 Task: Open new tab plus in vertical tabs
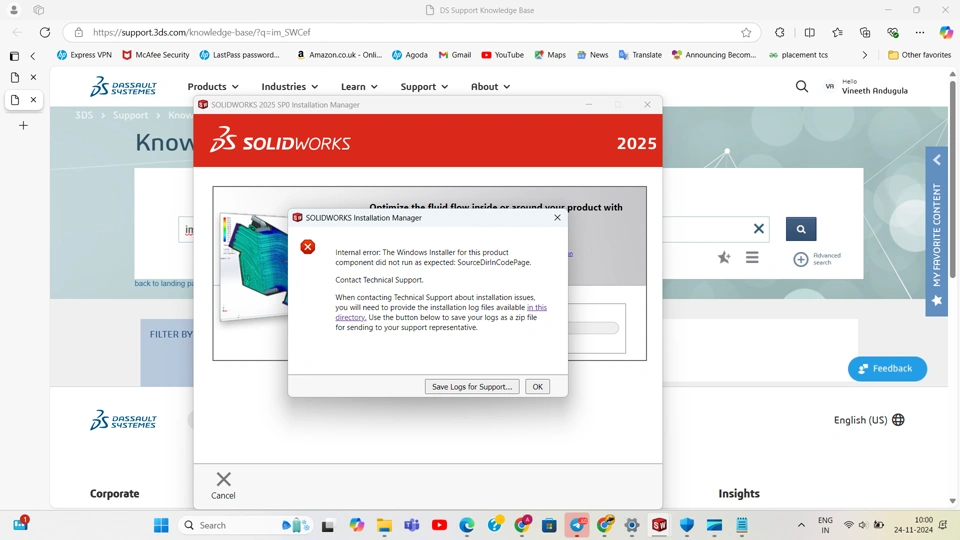tap(23, 126)
